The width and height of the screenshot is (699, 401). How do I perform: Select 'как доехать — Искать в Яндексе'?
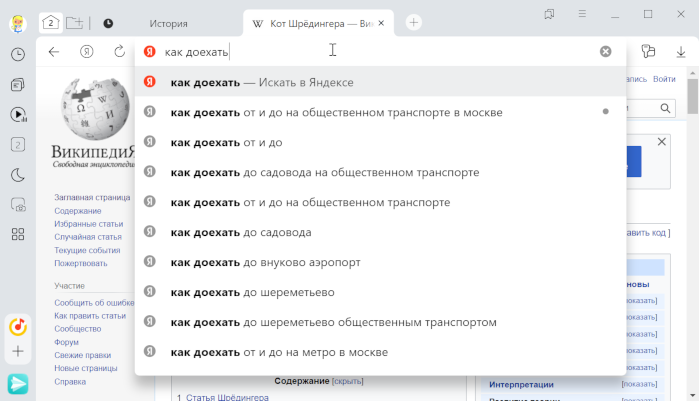click(x=380, y=82)
